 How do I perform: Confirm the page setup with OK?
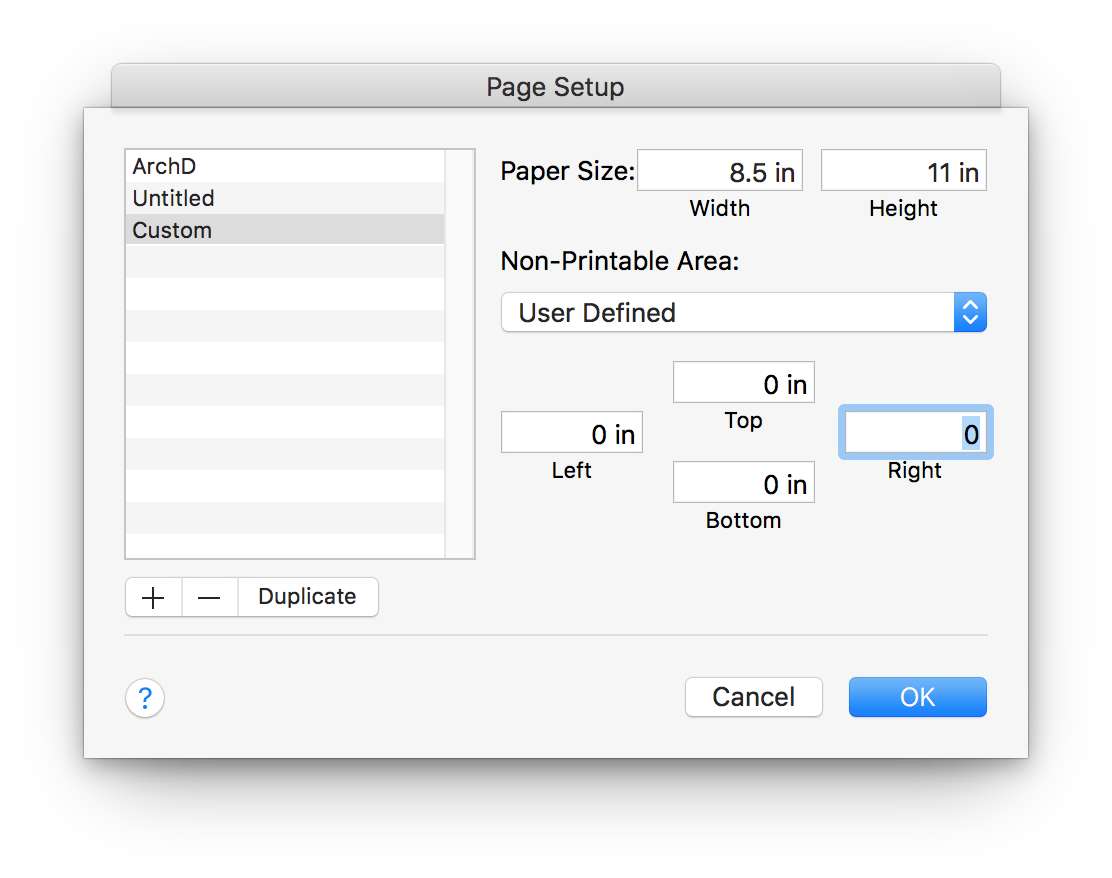coord(917,697)
